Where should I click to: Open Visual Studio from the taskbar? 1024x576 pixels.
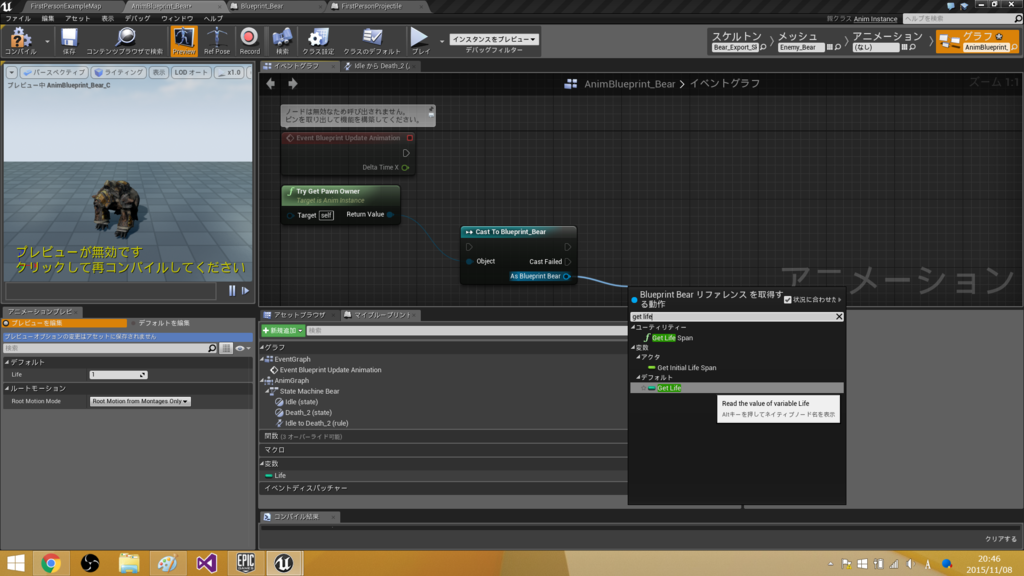tap(206, 563)
